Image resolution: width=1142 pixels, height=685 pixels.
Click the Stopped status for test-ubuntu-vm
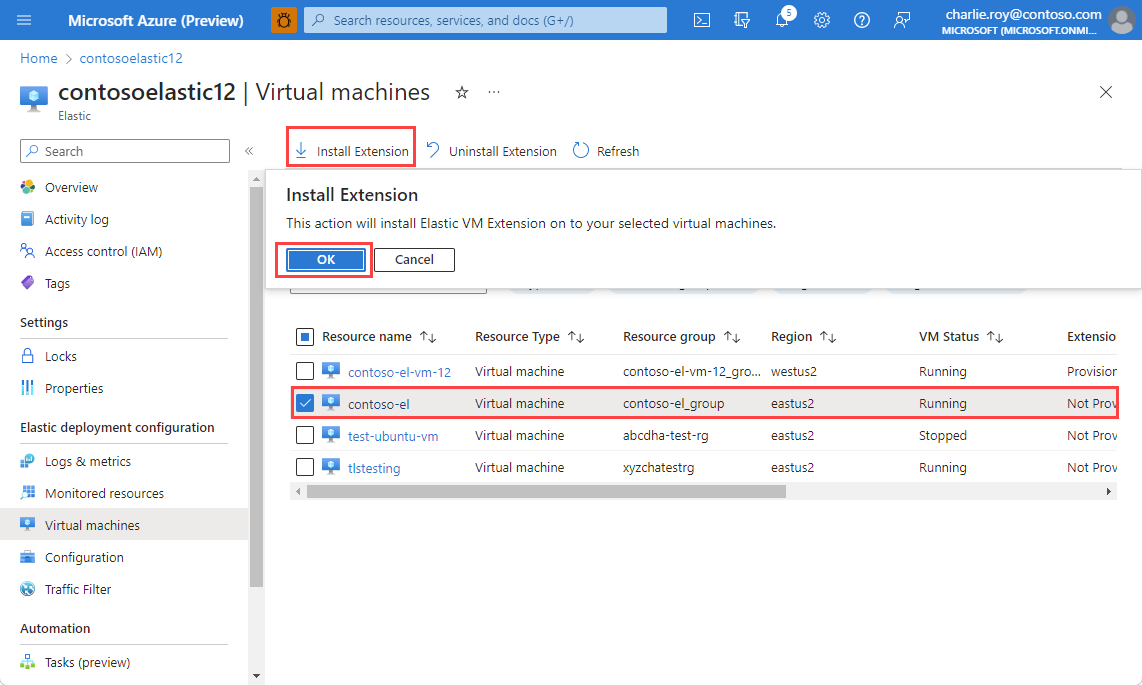pyautogui.click(x=942, y=435)
